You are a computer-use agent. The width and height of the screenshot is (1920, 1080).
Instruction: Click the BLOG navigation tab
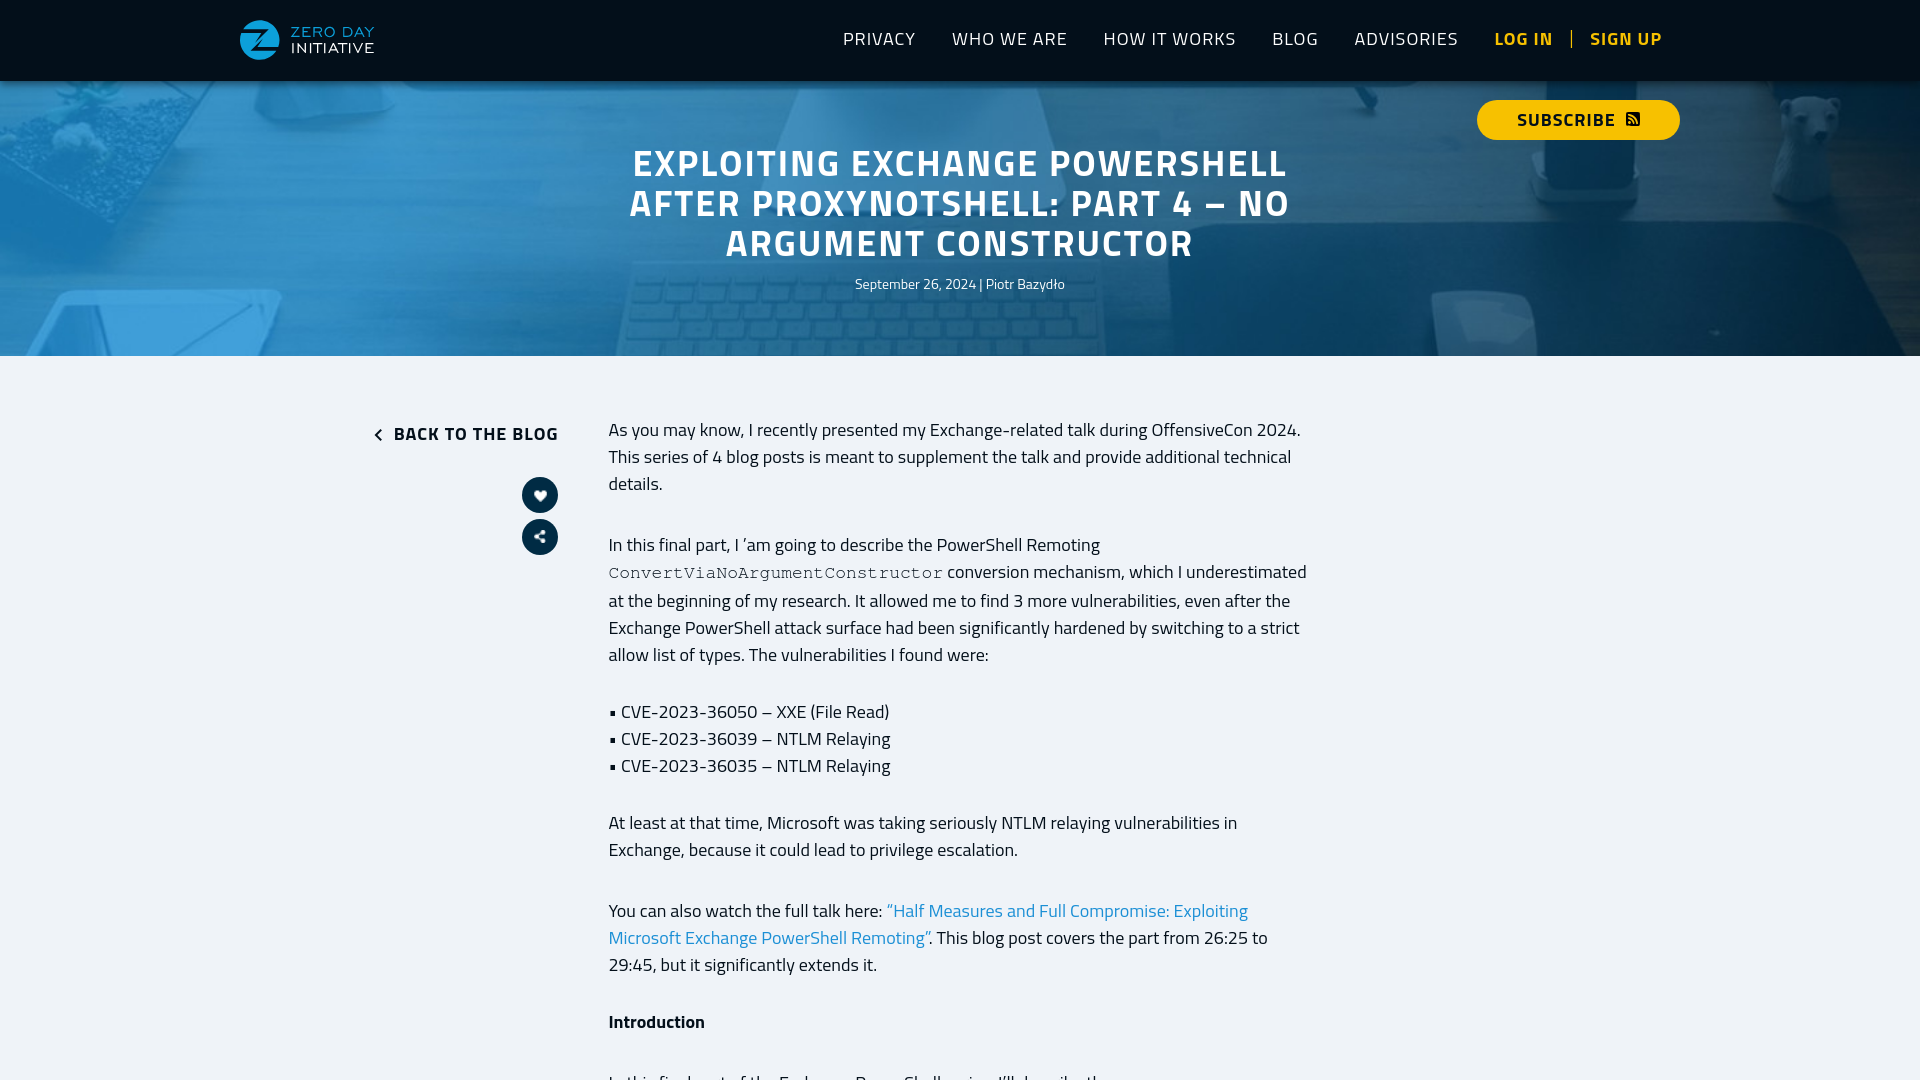pyautogui.click(x=1295, y=38)
